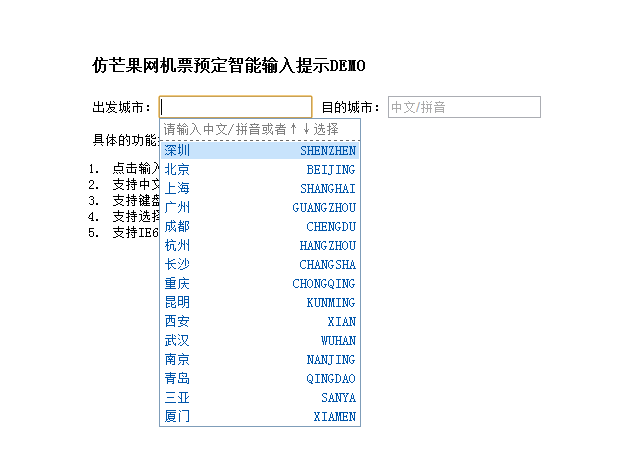Viewport: 622px width, 452px height.
Task: Click the 出发城市 label
Action: click(122, 108)
